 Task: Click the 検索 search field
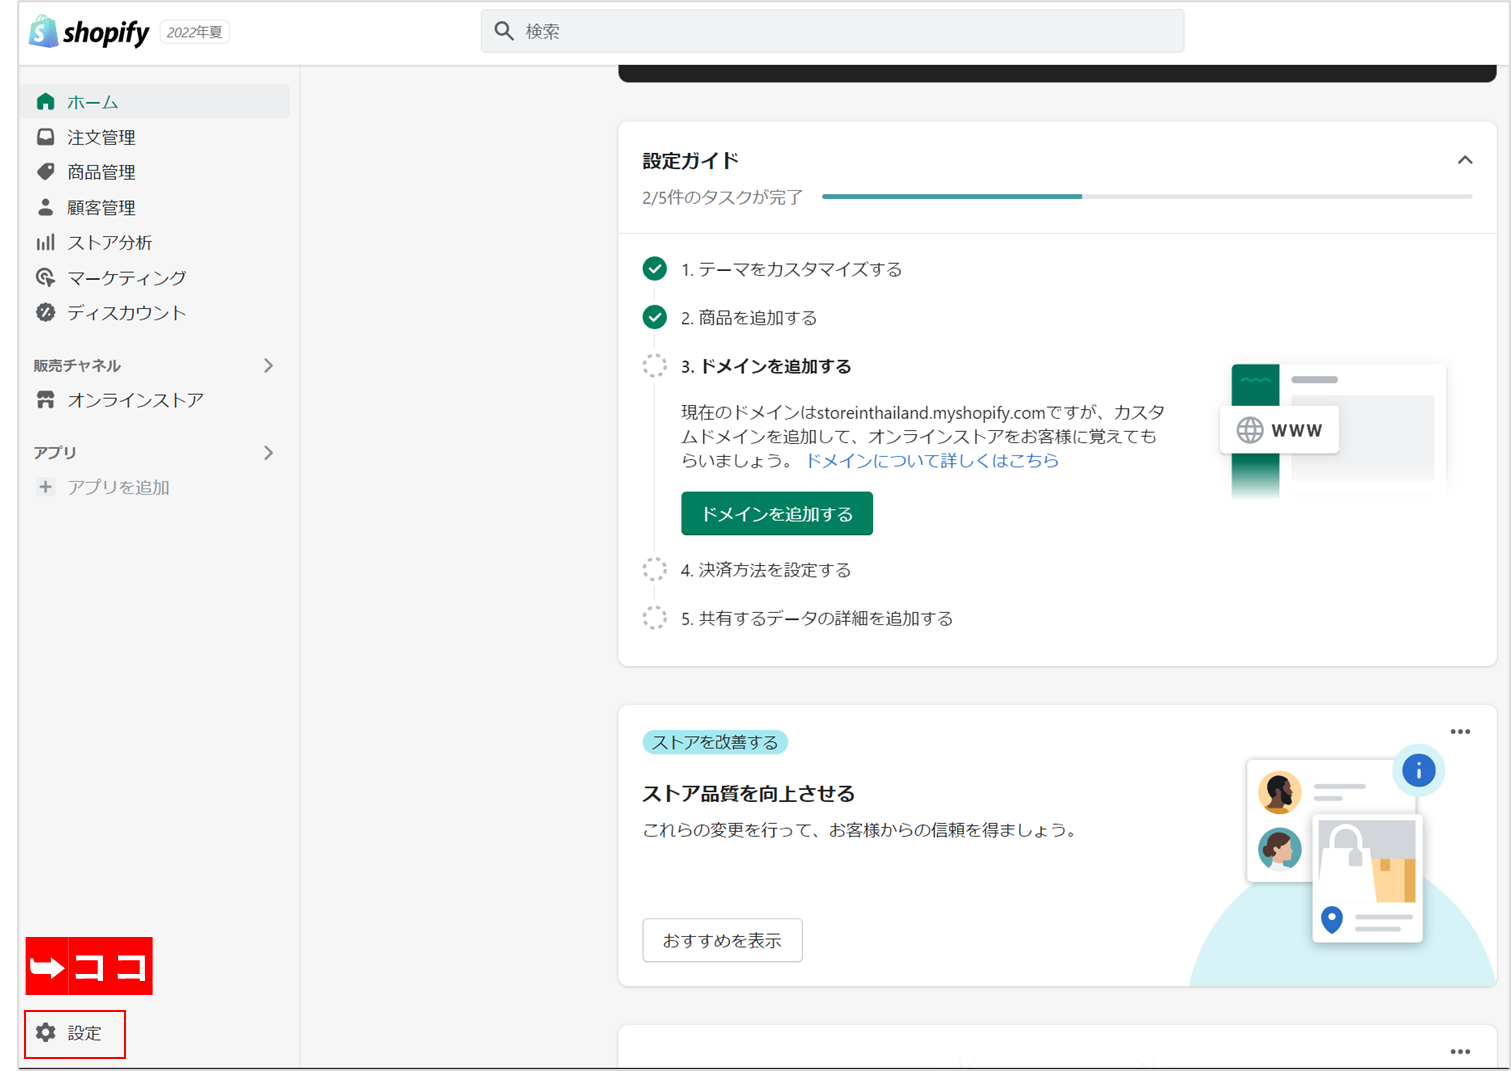832,31
